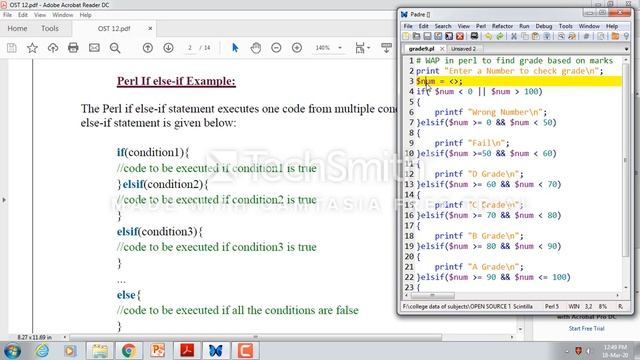Open the Padre tab list dropdown arrow

pyautogui.click(x=626, y=49)
